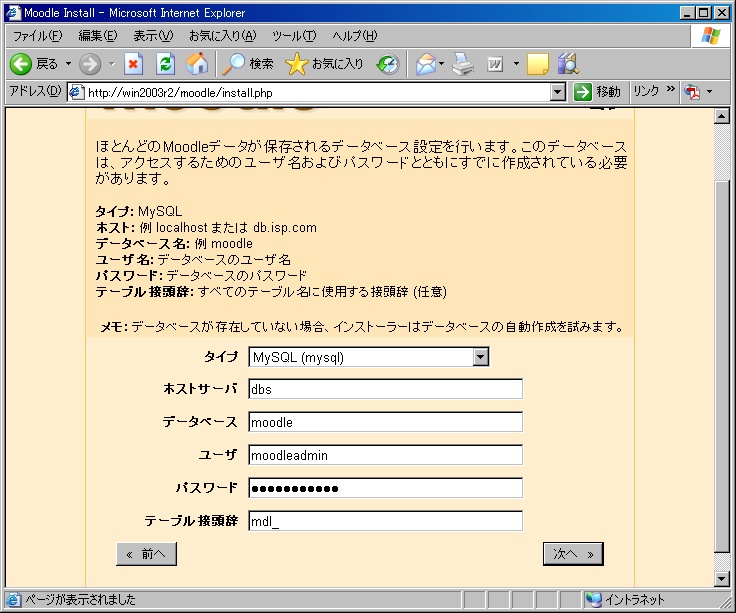Click the vertical scrollbar down arrow

[x=722, y=579]
